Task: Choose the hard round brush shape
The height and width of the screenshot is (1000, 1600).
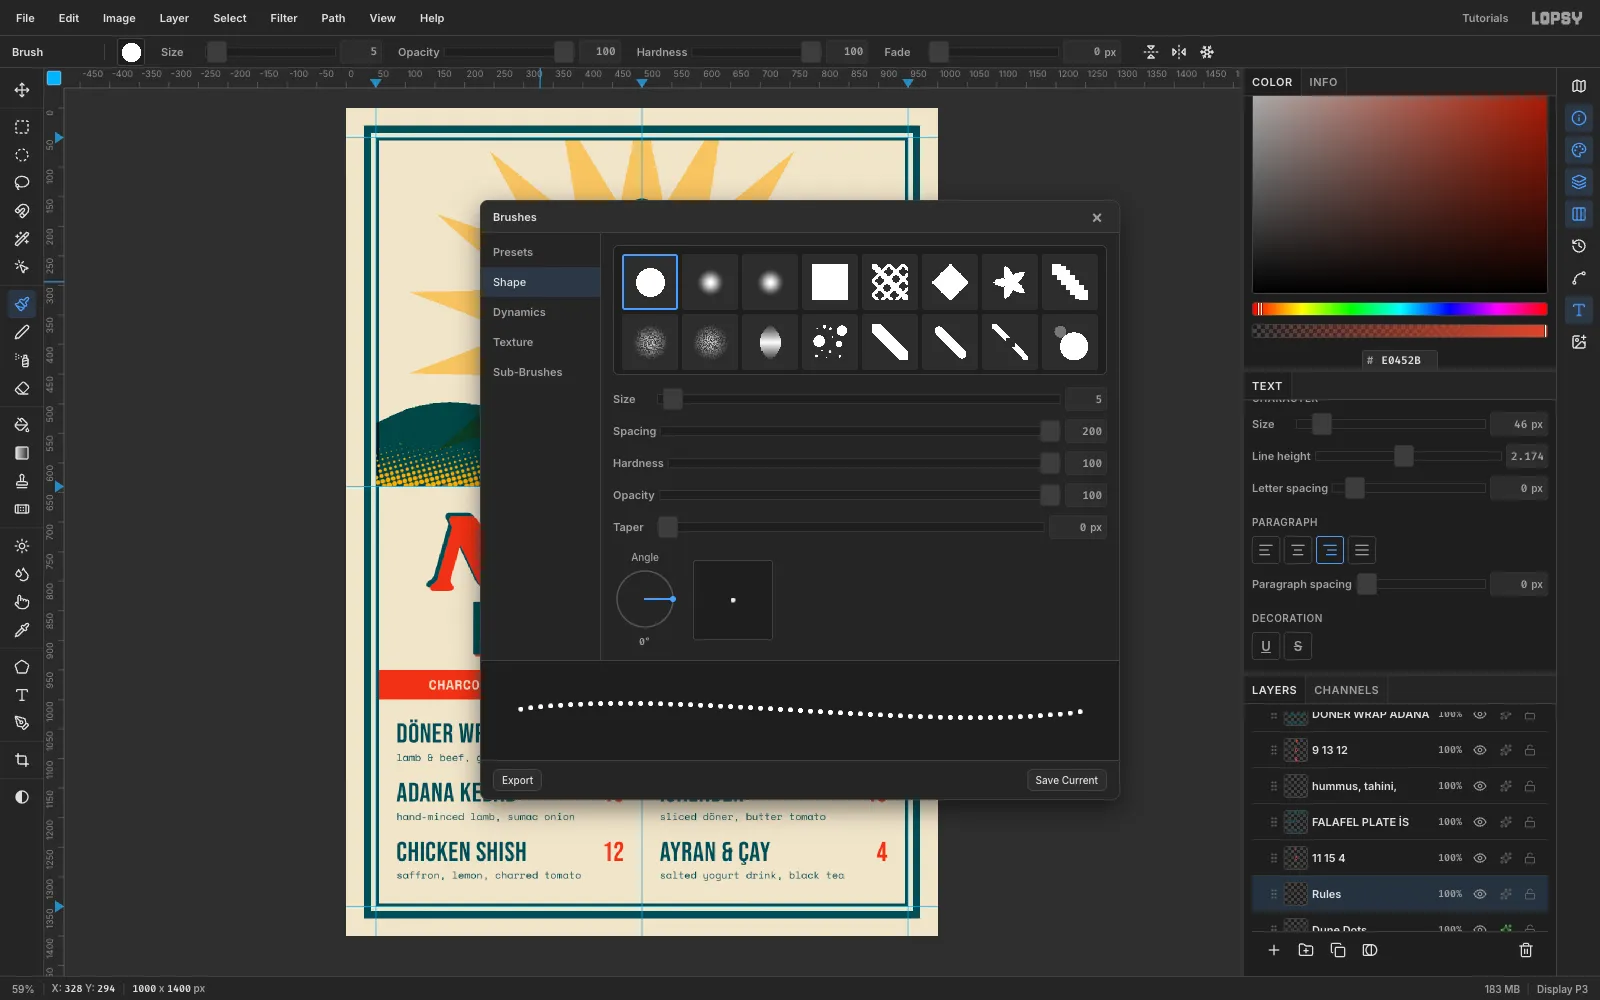Action: [x=650, y=282]
